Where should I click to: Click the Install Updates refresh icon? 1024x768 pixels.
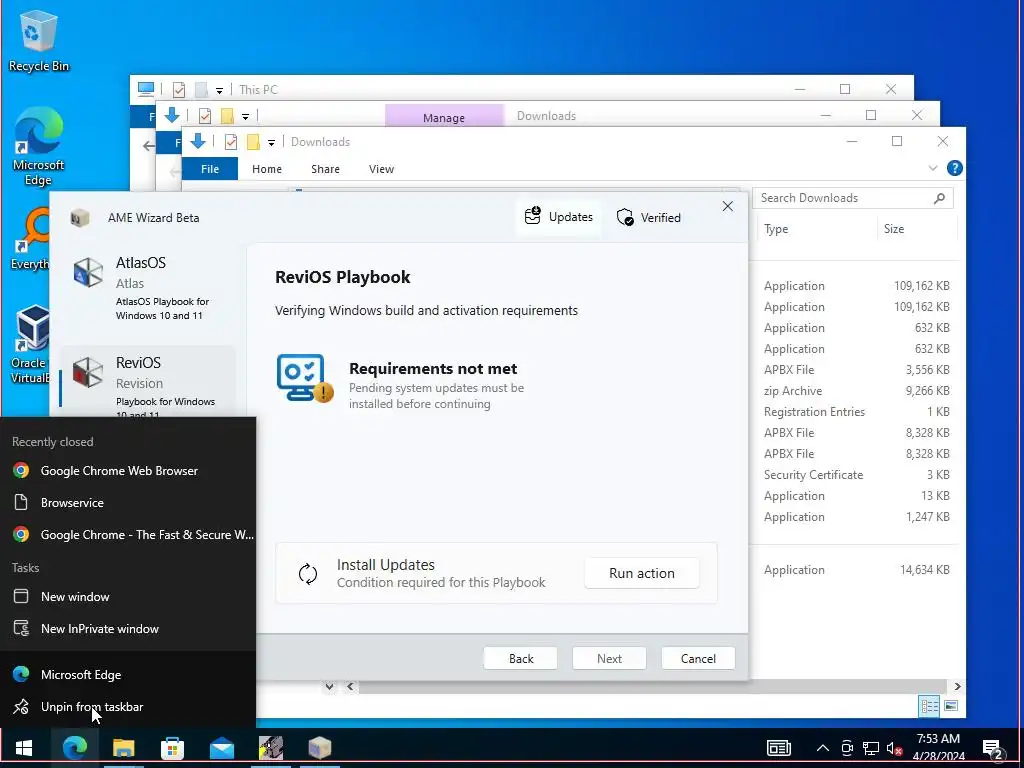click(308, 573)
